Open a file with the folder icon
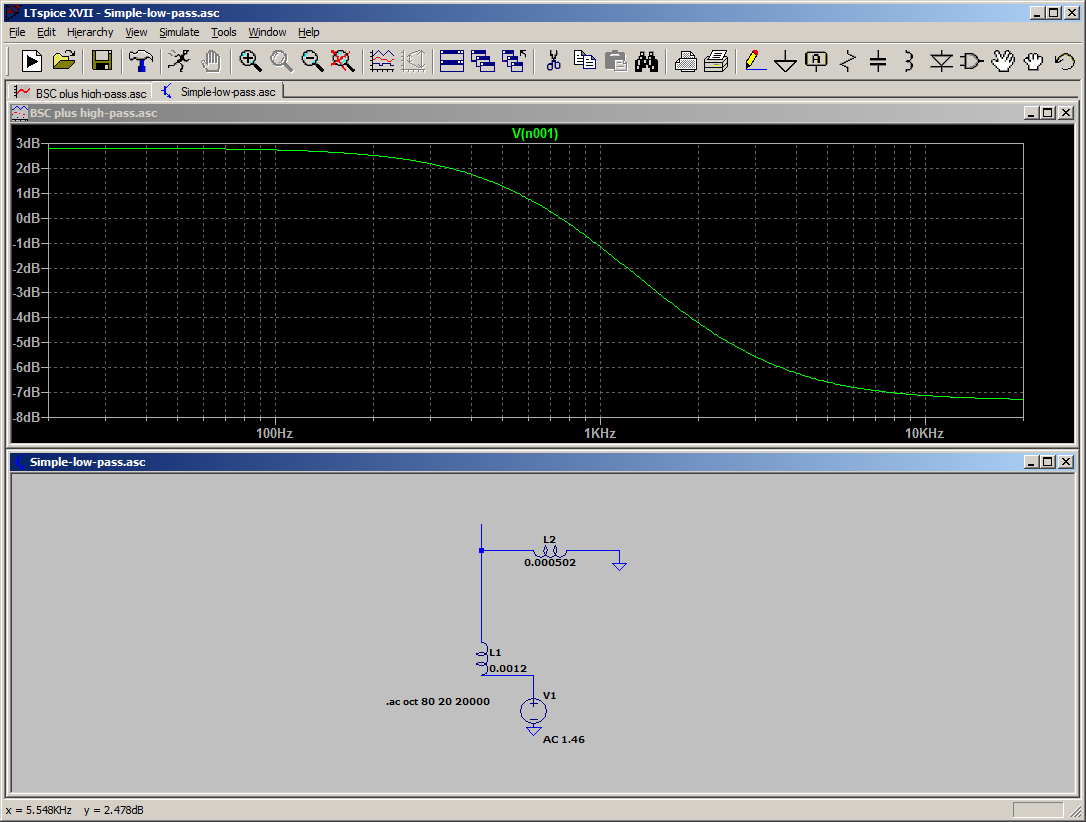This screenshot has width=1086, height=822. 64,62
